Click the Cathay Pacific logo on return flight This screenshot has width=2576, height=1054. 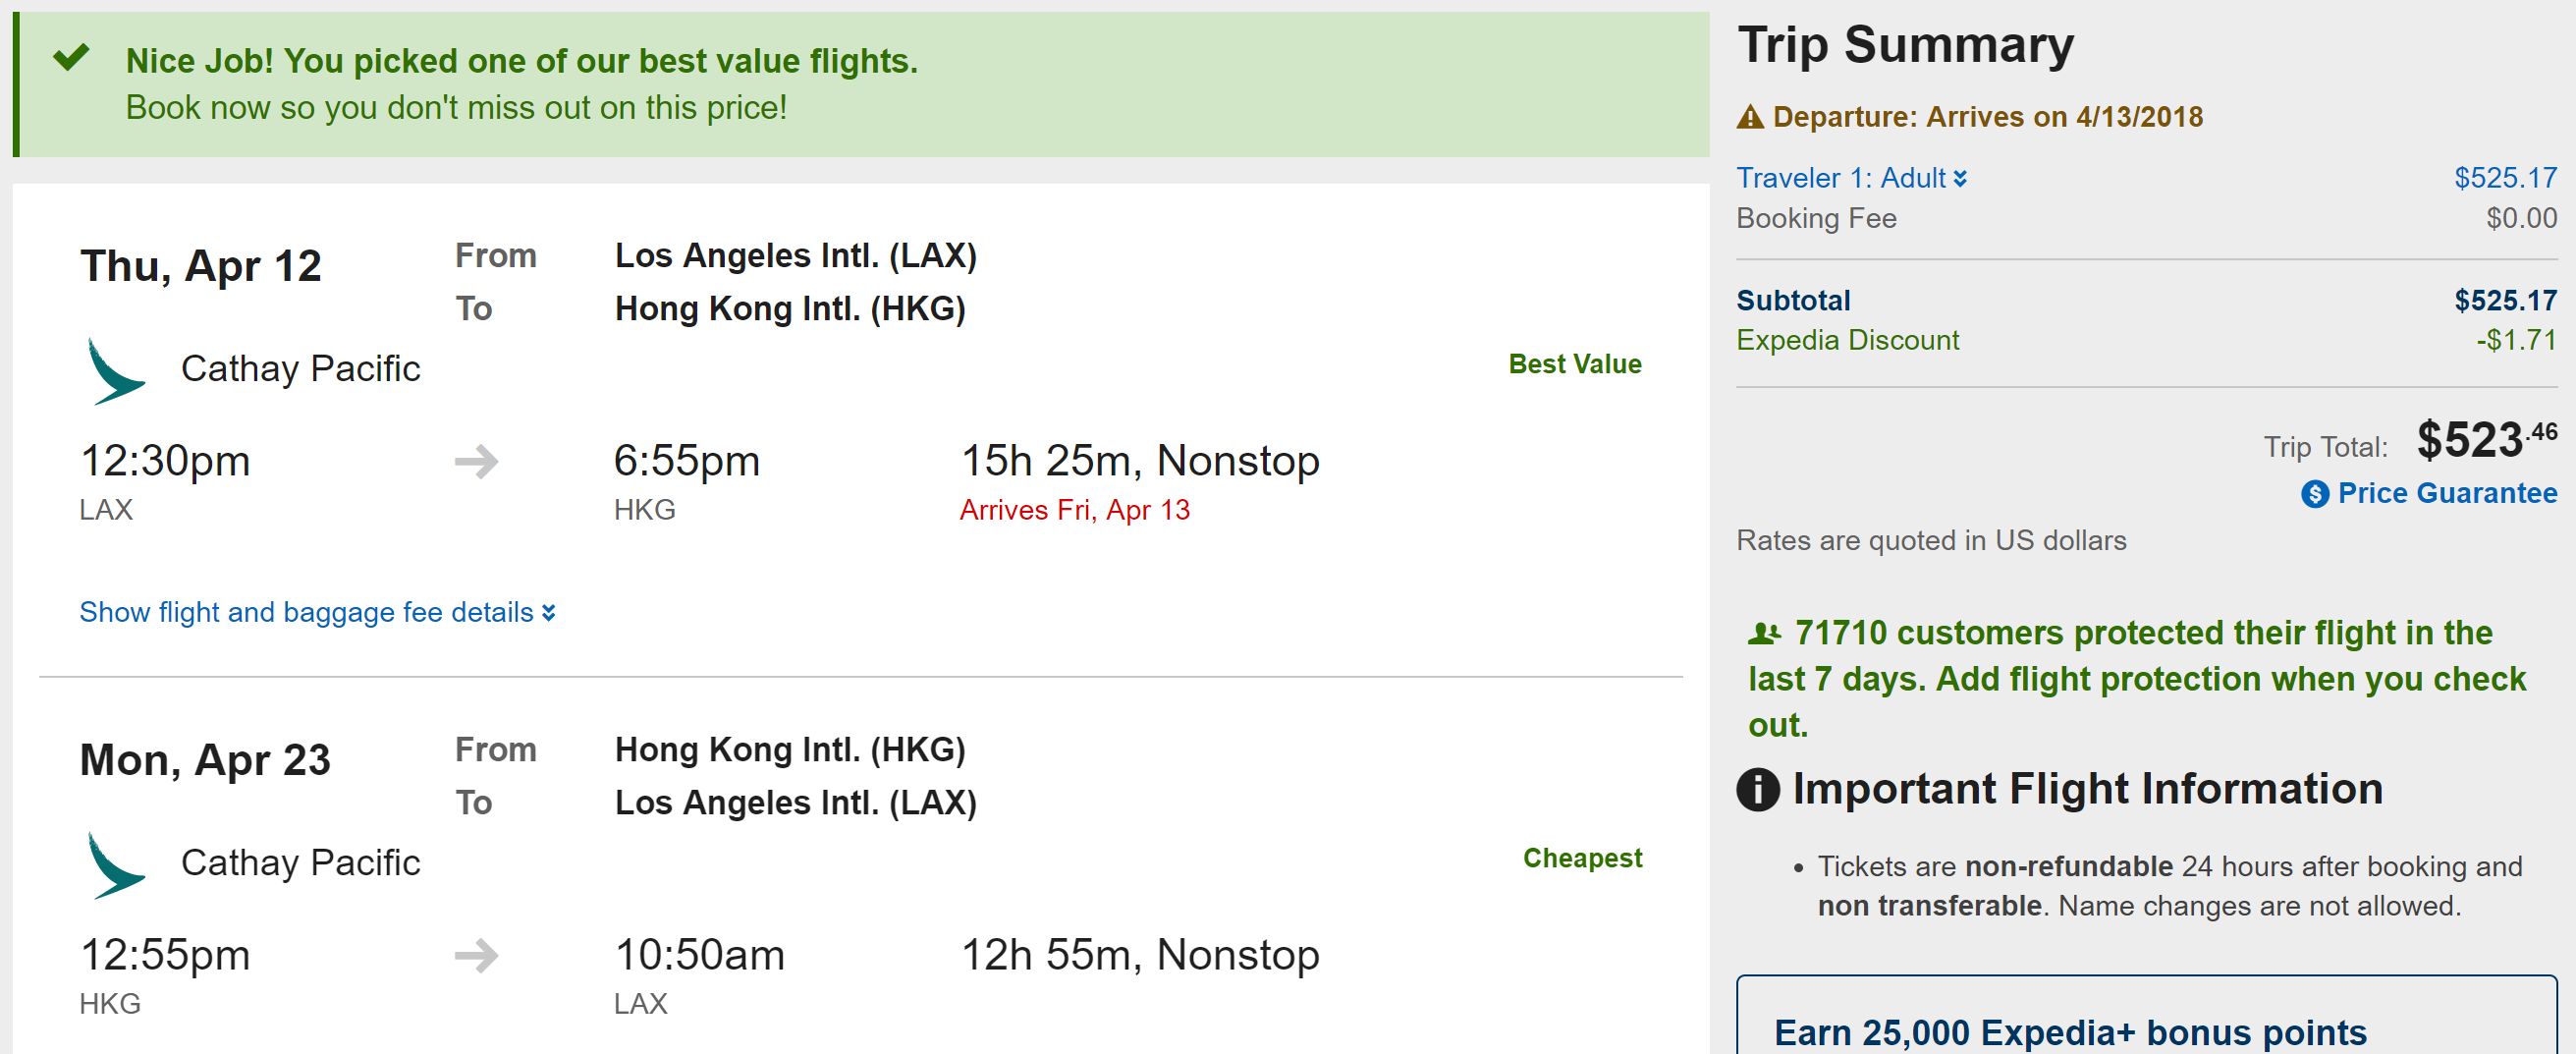115,865
